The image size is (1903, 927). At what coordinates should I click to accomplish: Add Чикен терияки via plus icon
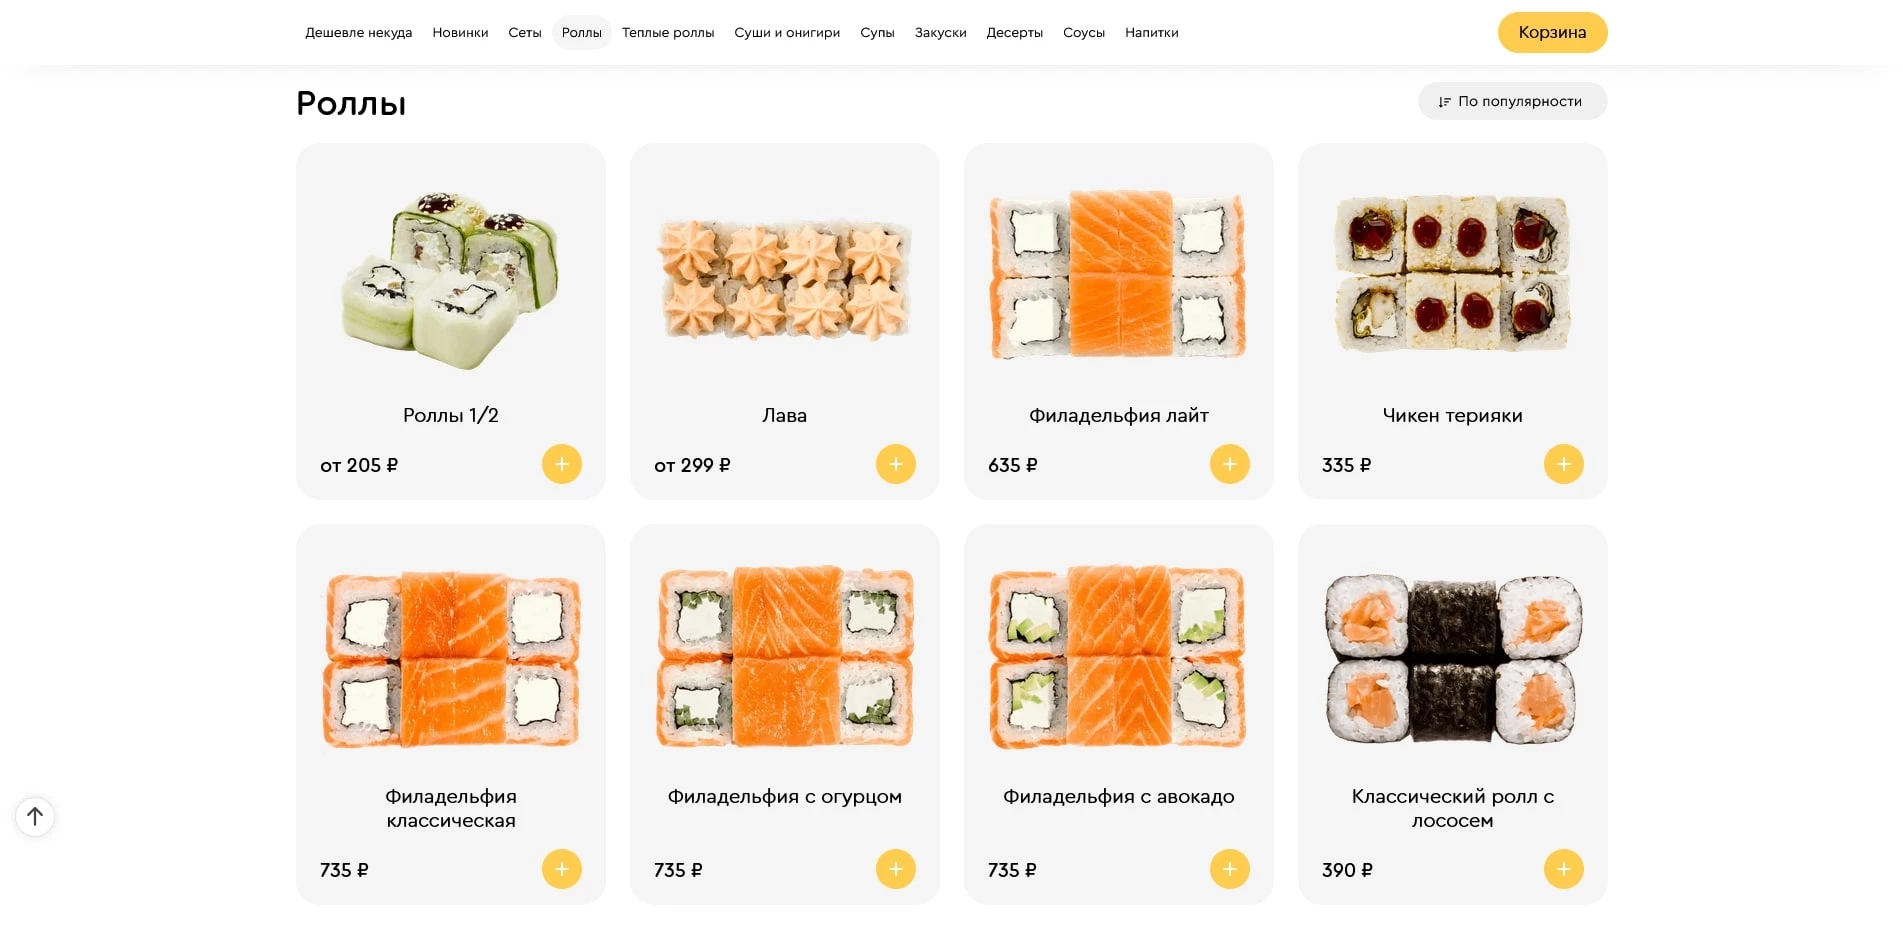[1564, 464]
